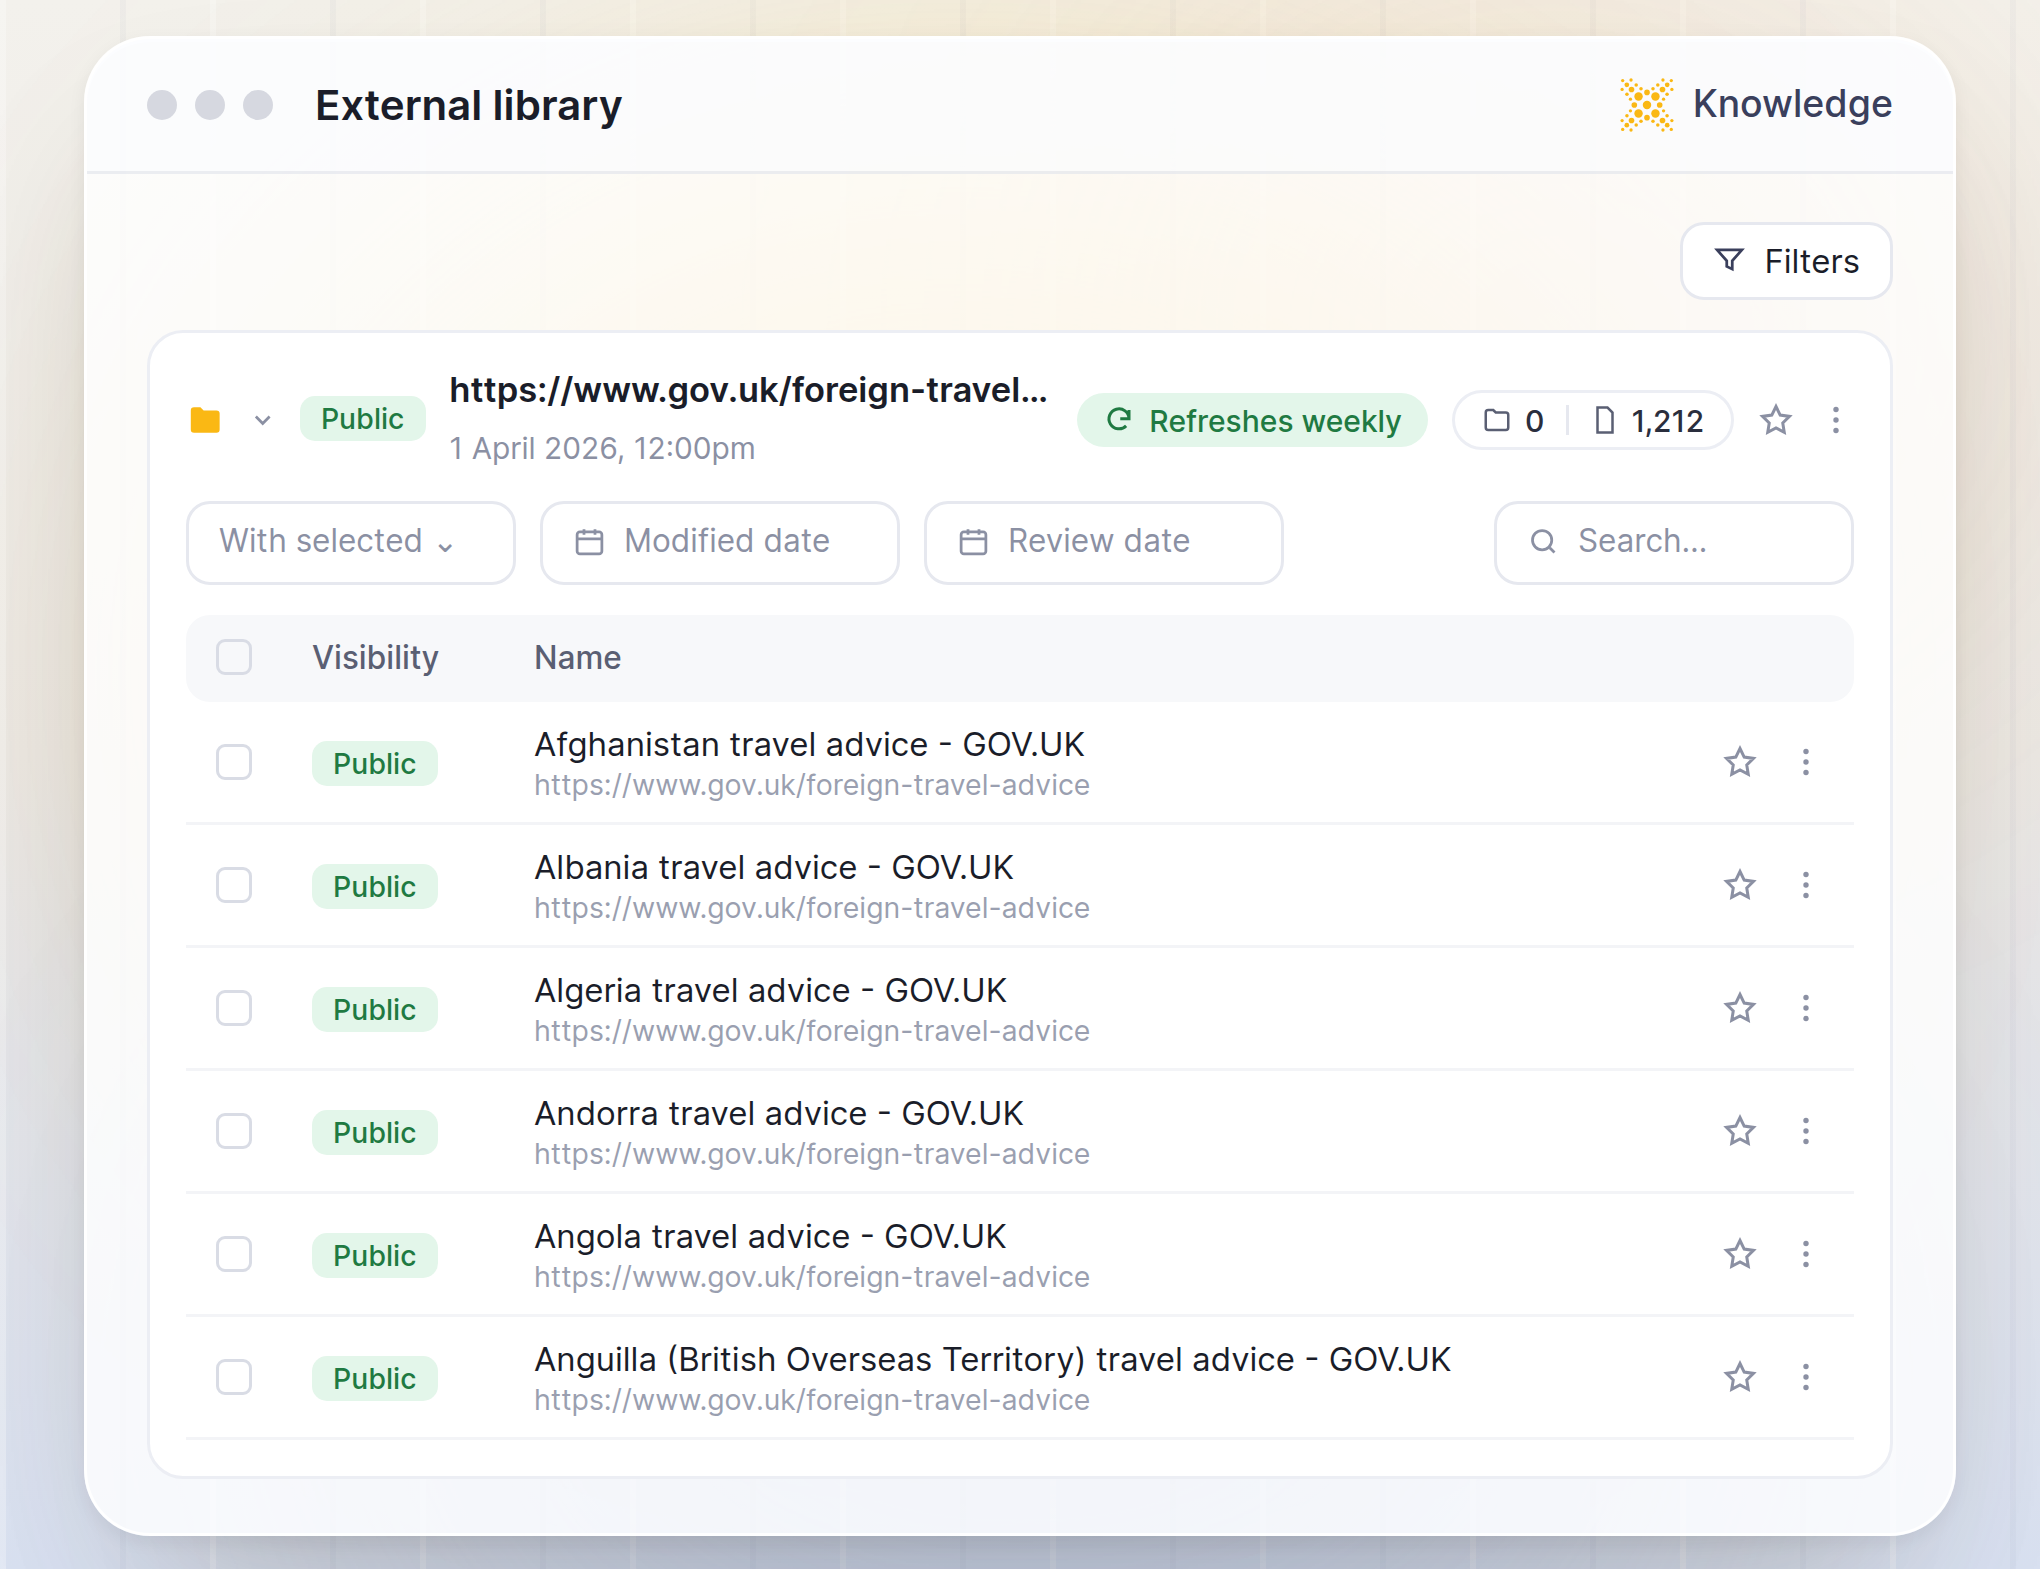Check the Angola travel advice checkbox
Viewport: 2040px width, 1569px height.
234,1255
